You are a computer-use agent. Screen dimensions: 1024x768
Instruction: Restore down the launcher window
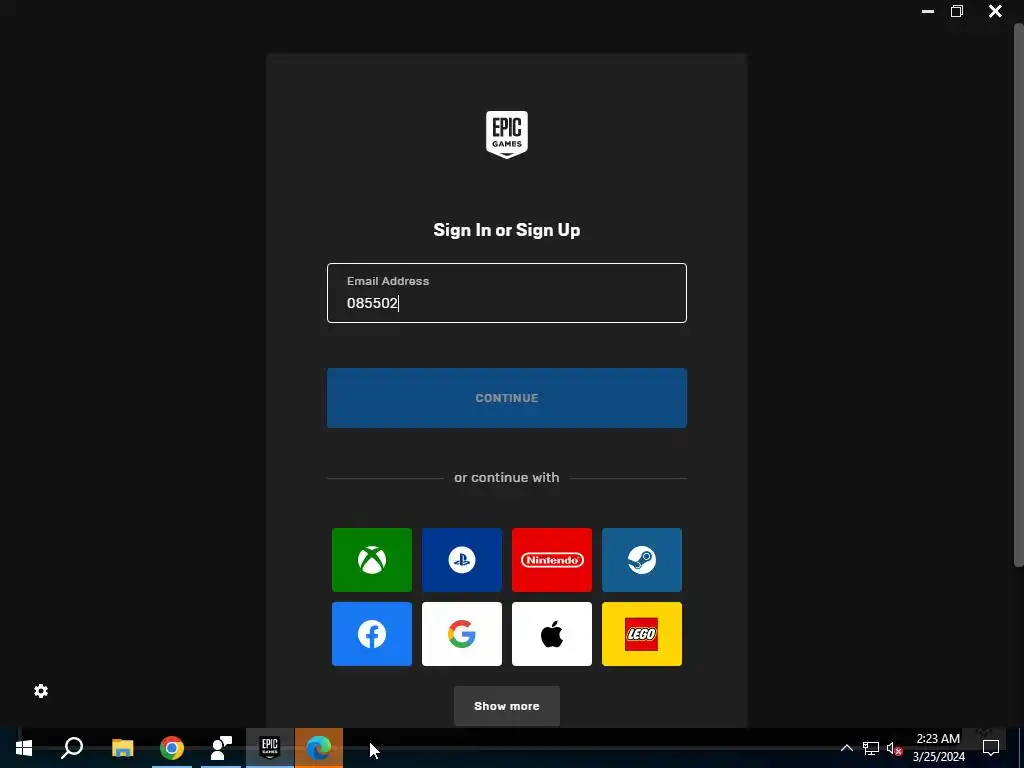(957, 11)
